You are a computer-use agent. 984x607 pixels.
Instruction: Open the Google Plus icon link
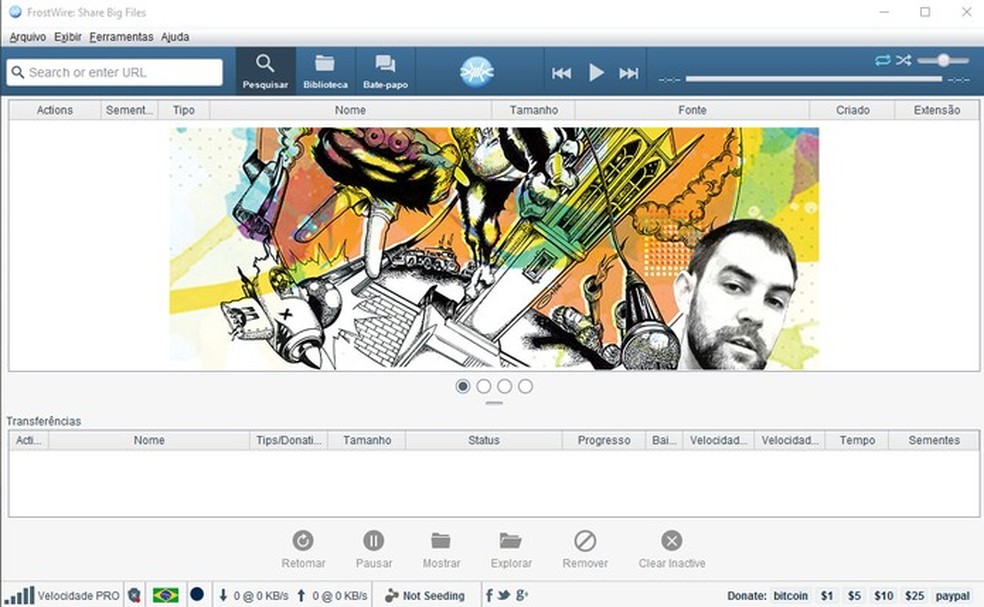pos(521,595)
